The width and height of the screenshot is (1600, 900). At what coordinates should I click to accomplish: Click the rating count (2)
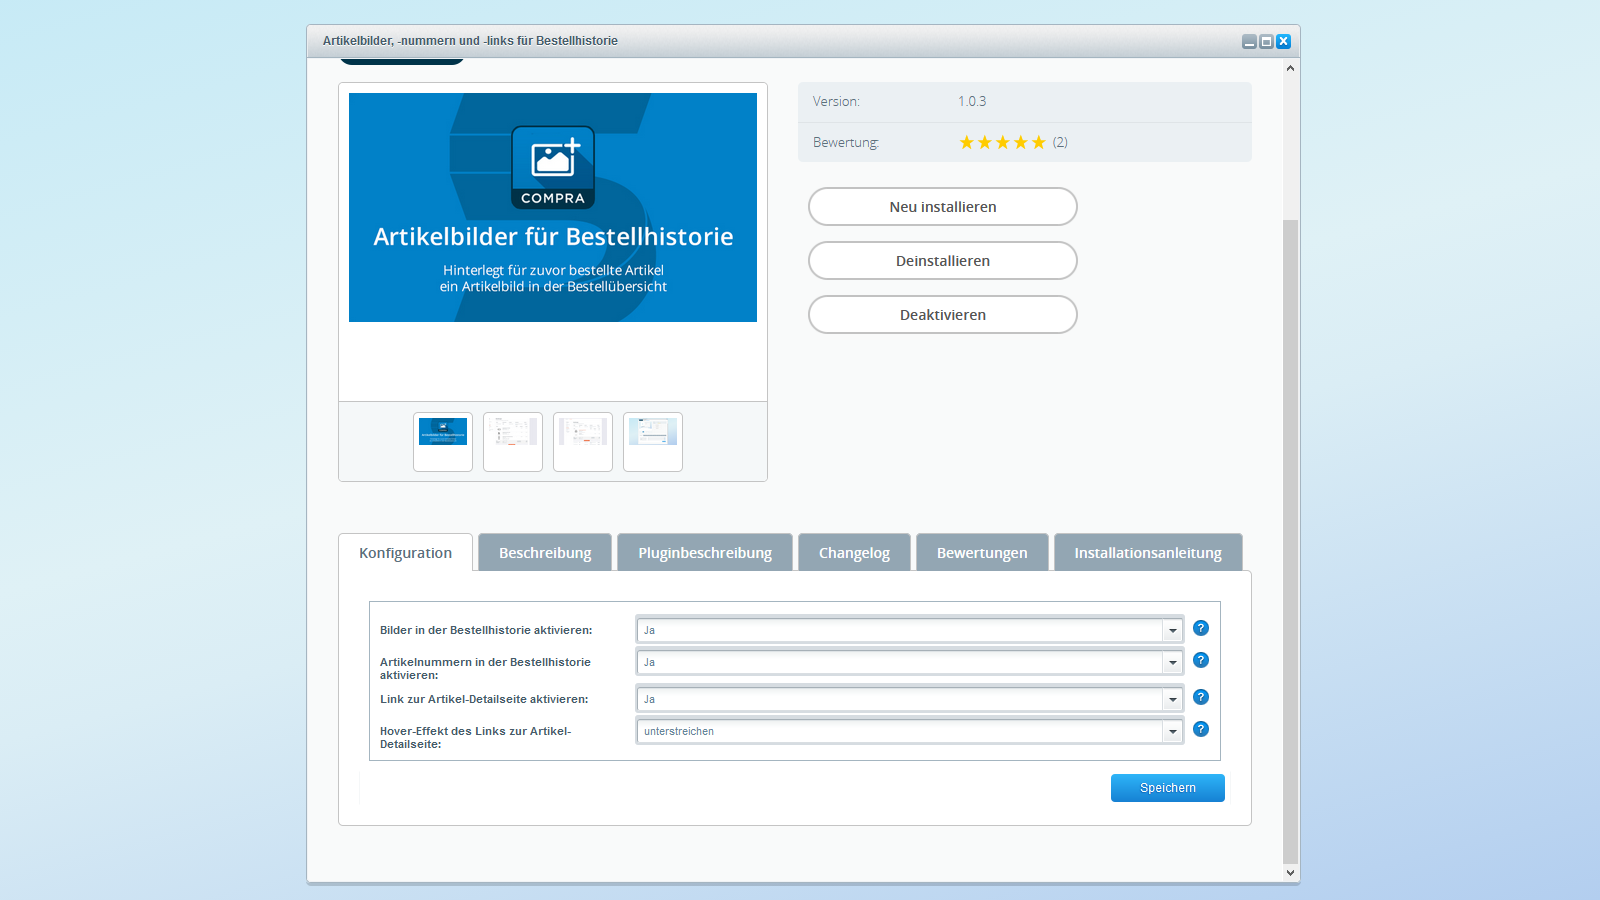[x=1060, y=142]
